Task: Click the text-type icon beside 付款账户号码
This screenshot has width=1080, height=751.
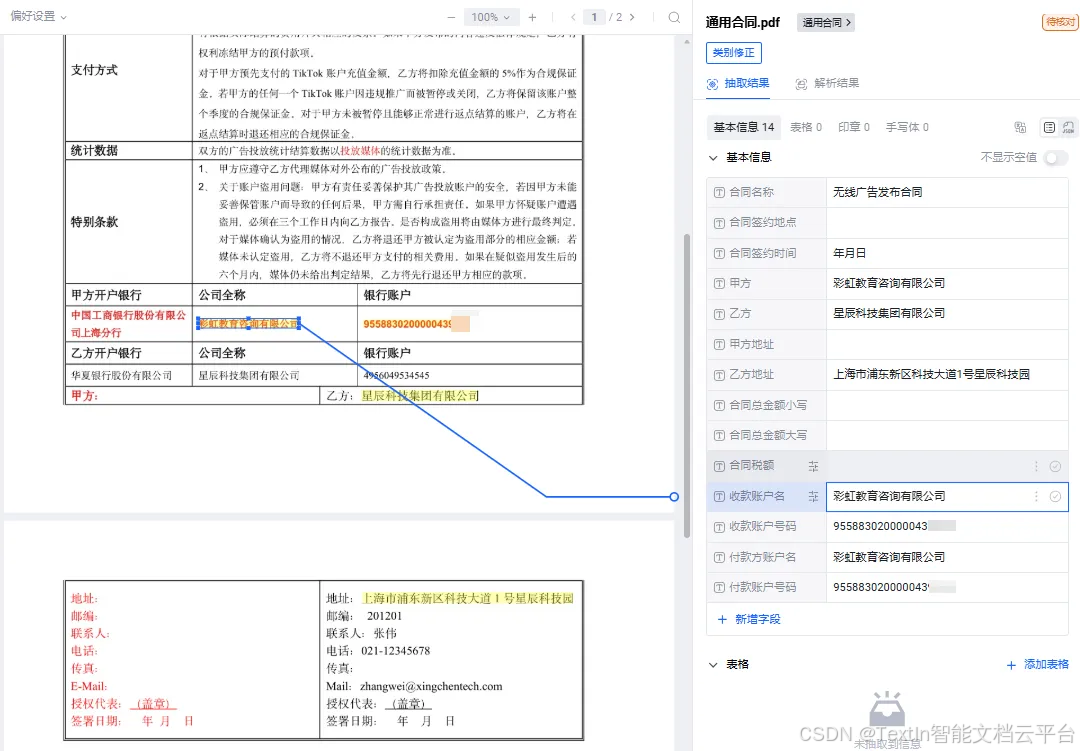Action: (x=719, y=588)
